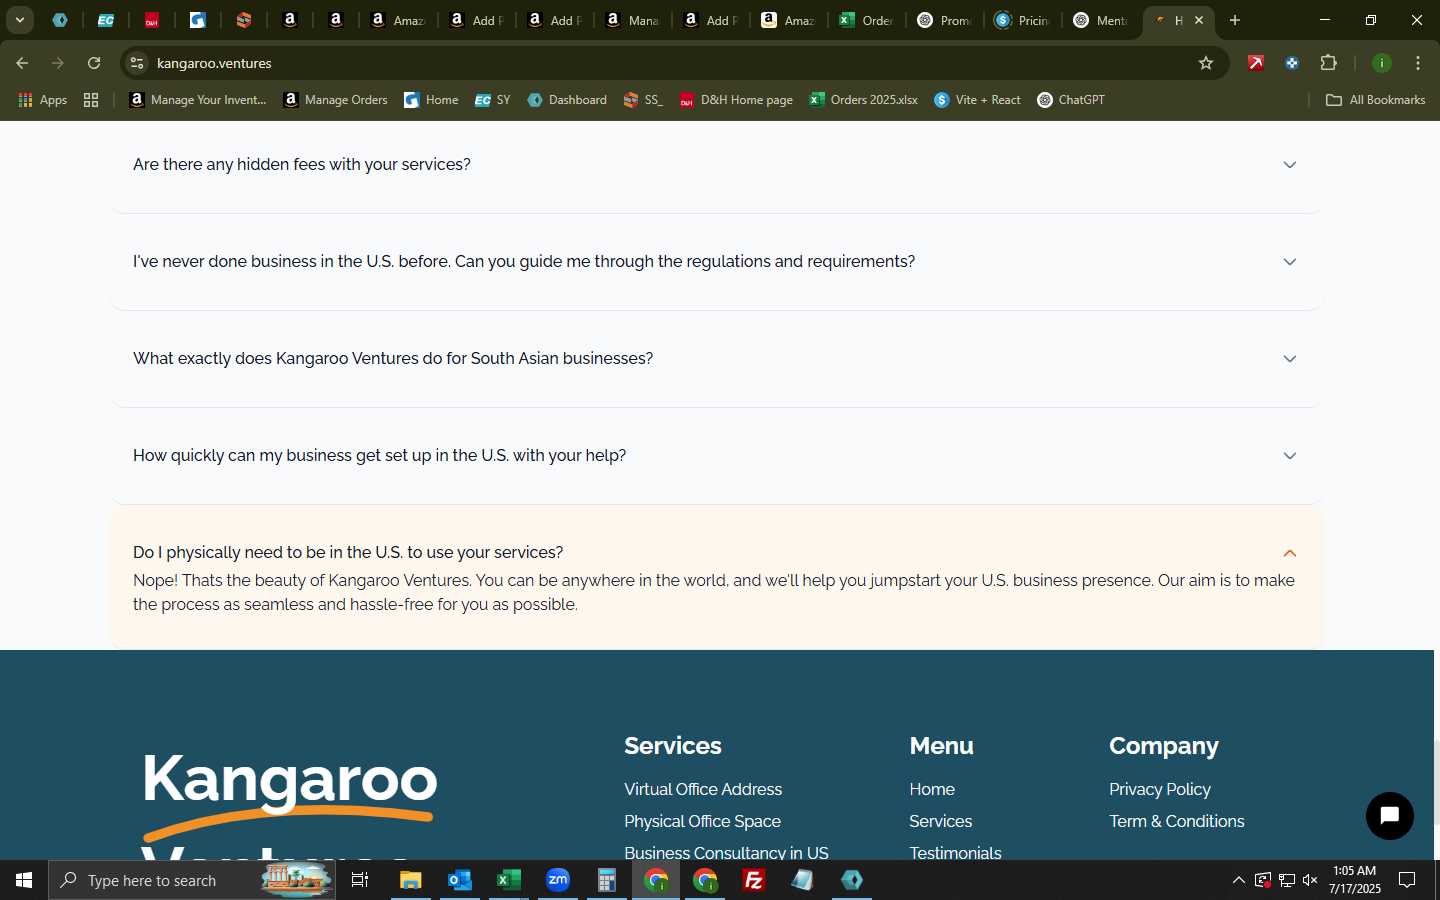Screen dimensions: 1440x900
Task: Bookmark this page with the star
Action: (1206, 63)
